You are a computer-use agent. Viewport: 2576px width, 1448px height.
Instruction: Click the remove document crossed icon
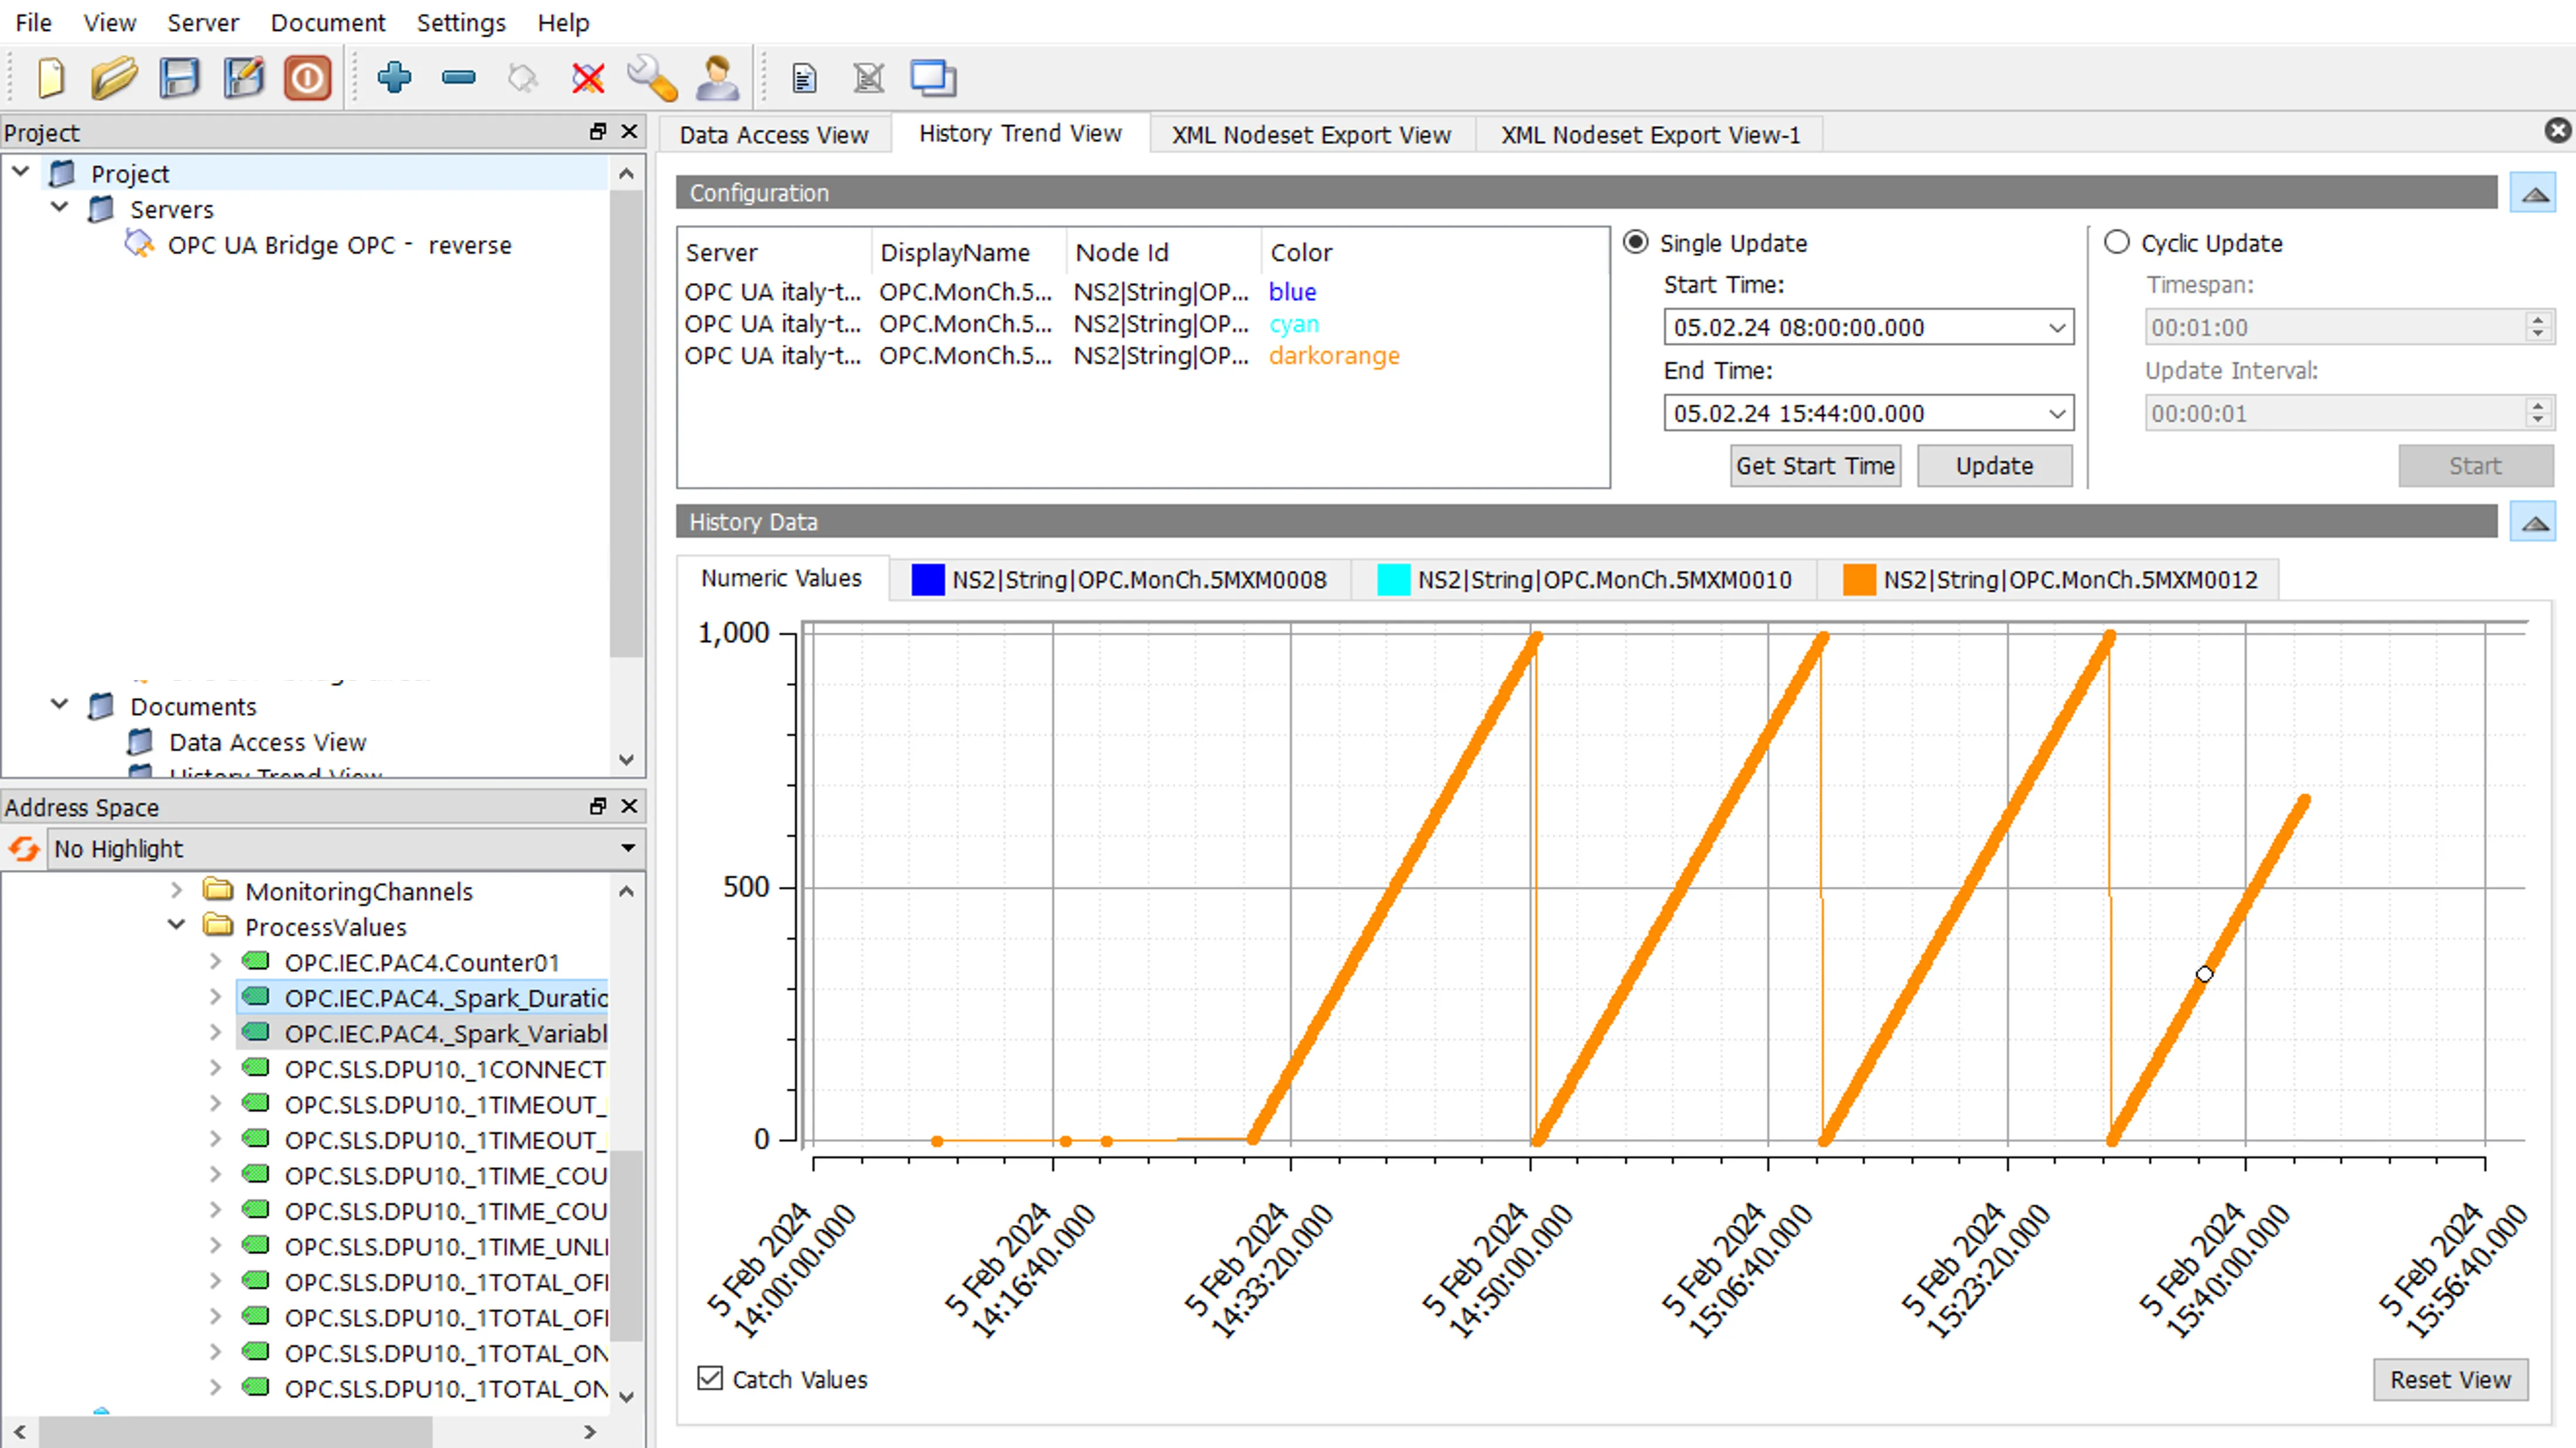click(868, 77)
